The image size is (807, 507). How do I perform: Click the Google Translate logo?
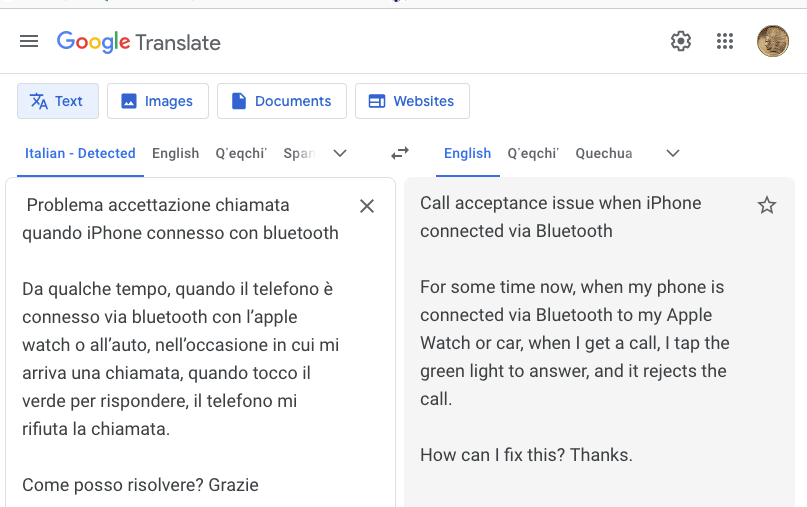point(139,42)
